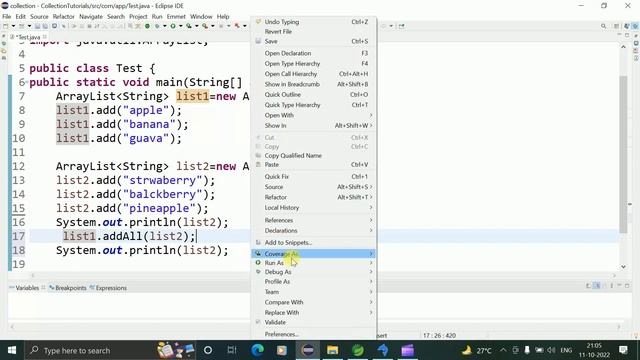Screen dimensions: 640x360
Task: Click Add to Snippets... entry
Action: (313, 242)
